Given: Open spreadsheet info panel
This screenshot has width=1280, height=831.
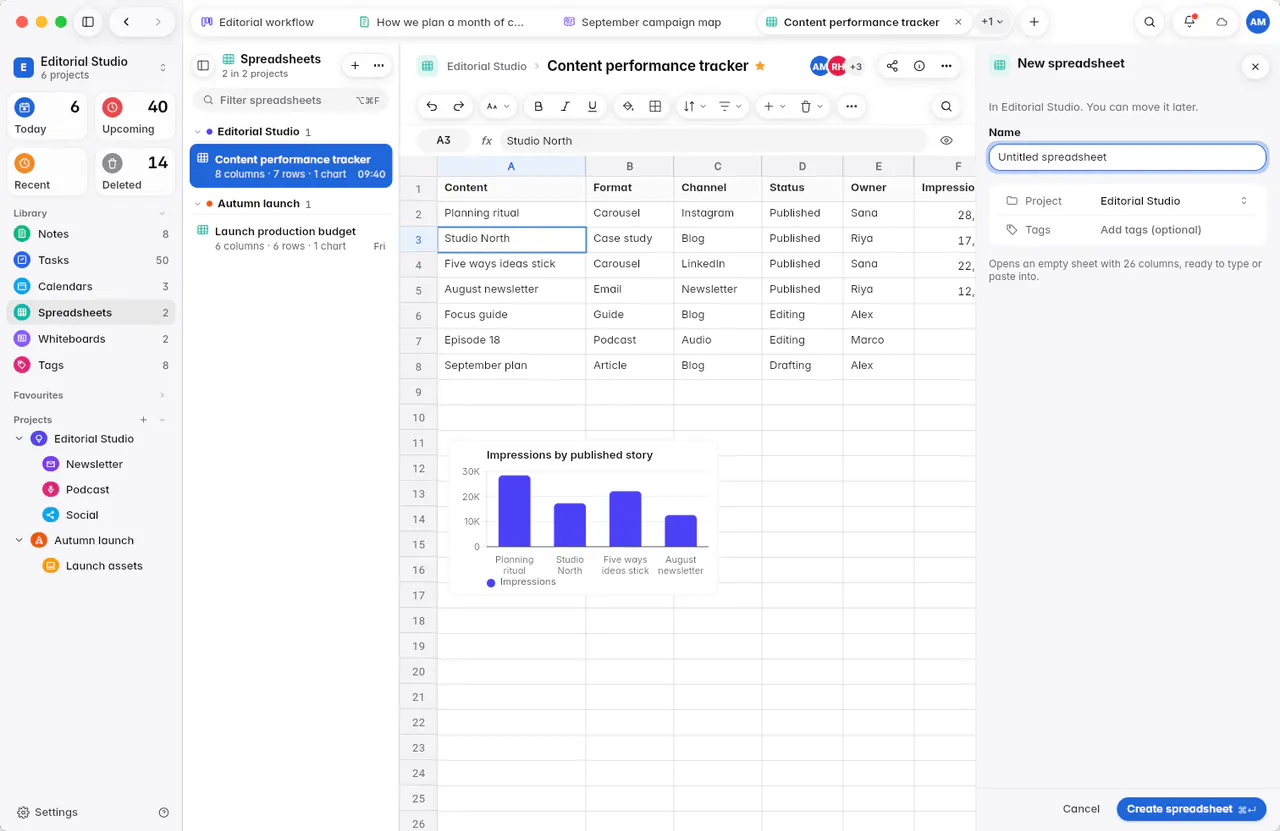Looking at the screenshot, I should (919, 66).
